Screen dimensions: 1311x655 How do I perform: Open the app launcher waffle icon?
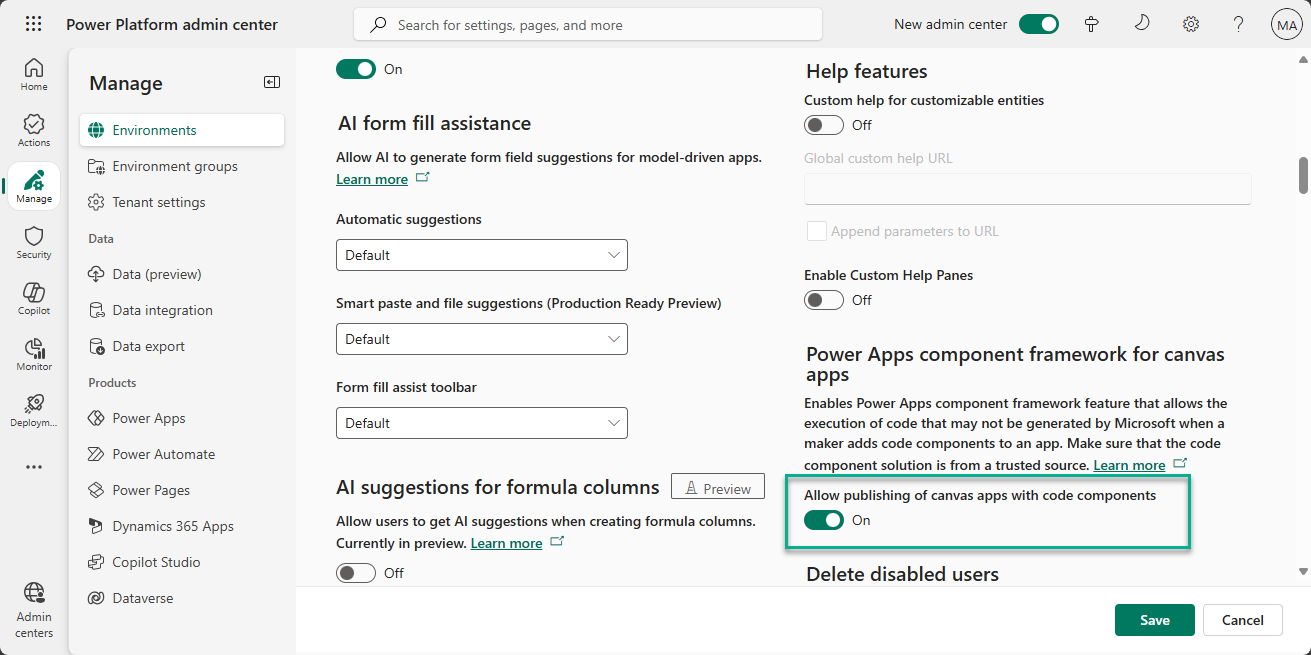click(33, 24)
